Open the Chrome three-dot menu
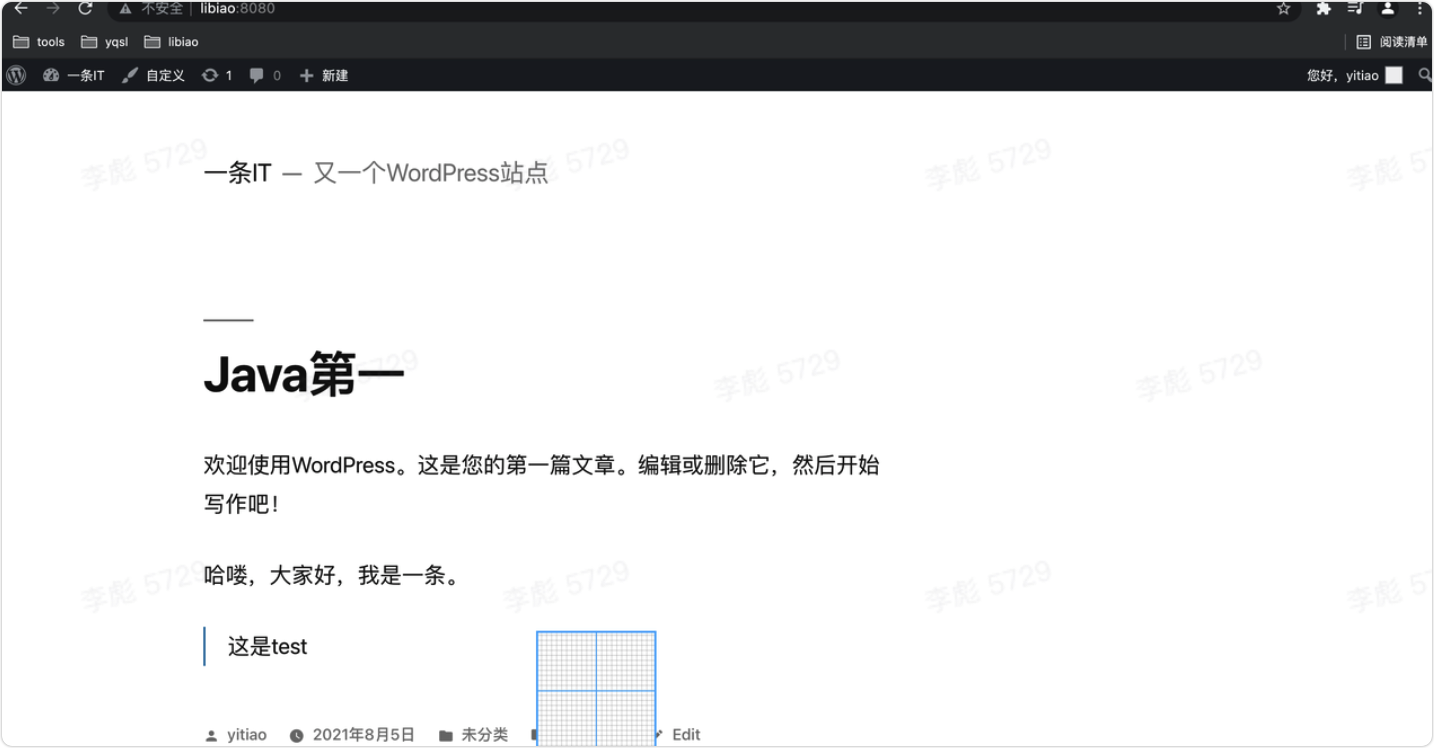The height and width of the screenshot is (748, 1434). 1419,9
